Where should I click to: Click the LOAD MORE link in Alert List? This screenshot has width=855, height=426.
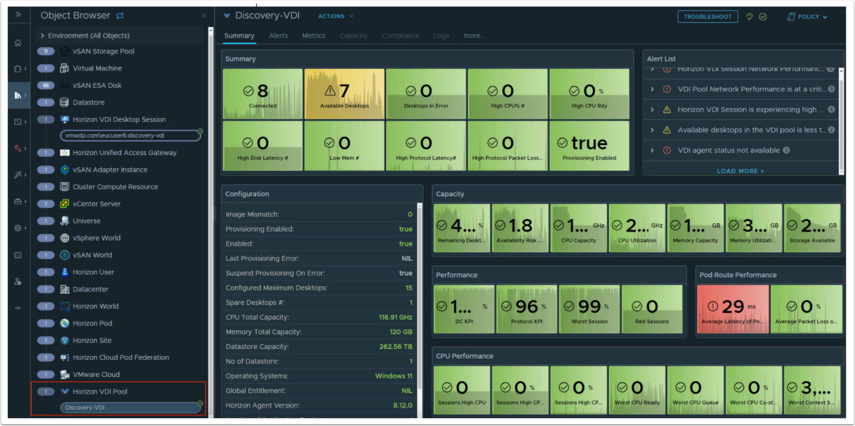pos(740,171)
